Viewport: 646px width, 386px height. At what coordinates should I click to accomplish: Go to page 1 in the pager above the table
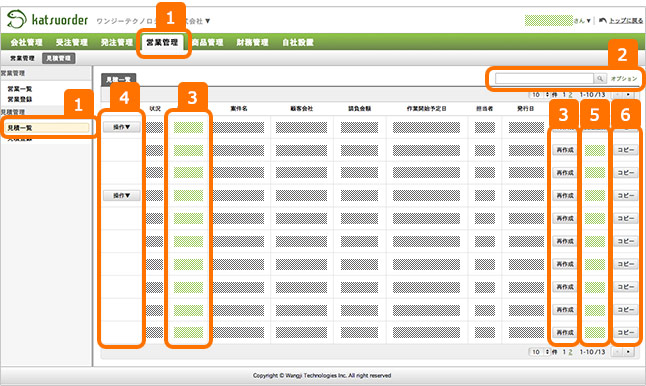(x=564, y=95)
